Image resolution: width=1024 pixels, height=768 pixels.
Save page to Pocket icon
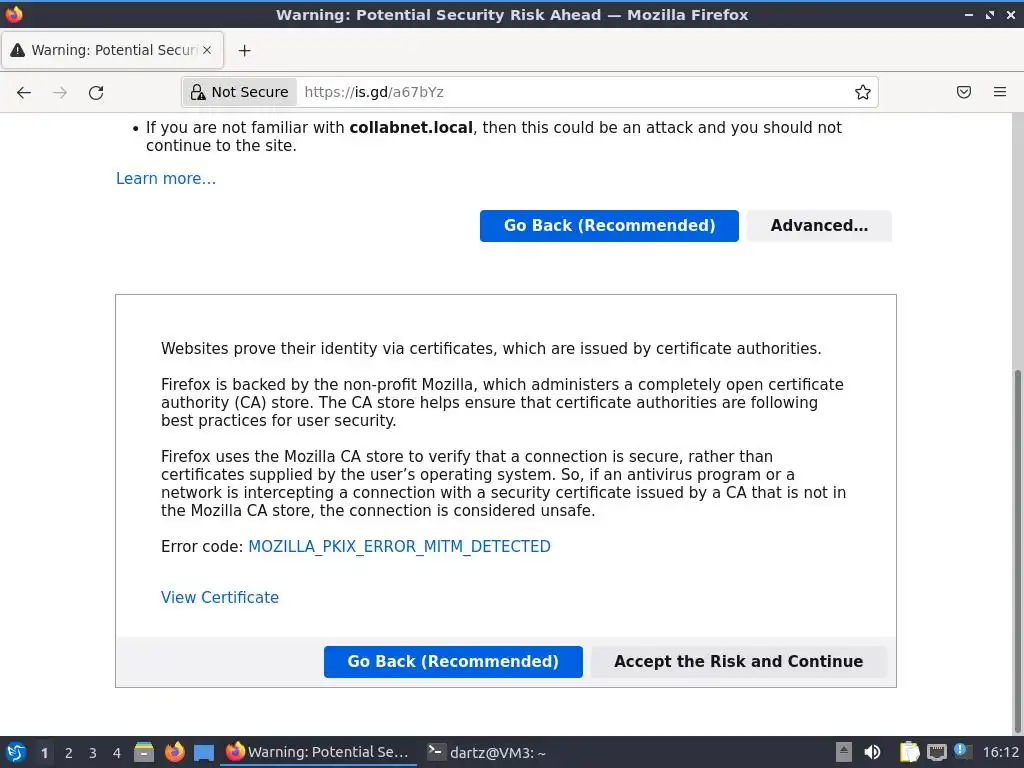pyautogui.click(x=963, y=92)
